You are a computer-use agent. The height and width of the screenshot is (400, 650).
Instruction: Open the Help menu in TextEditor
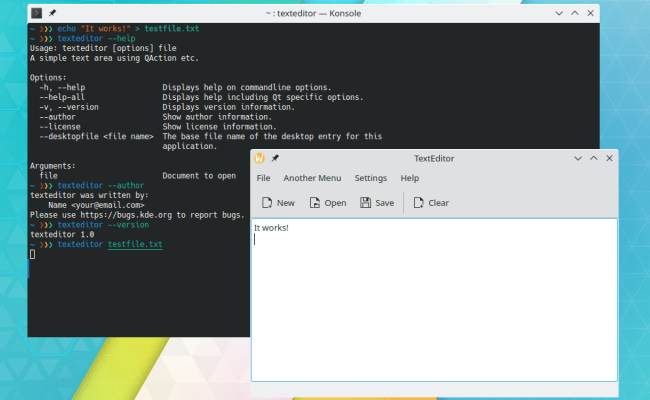[x=410, y=178]
